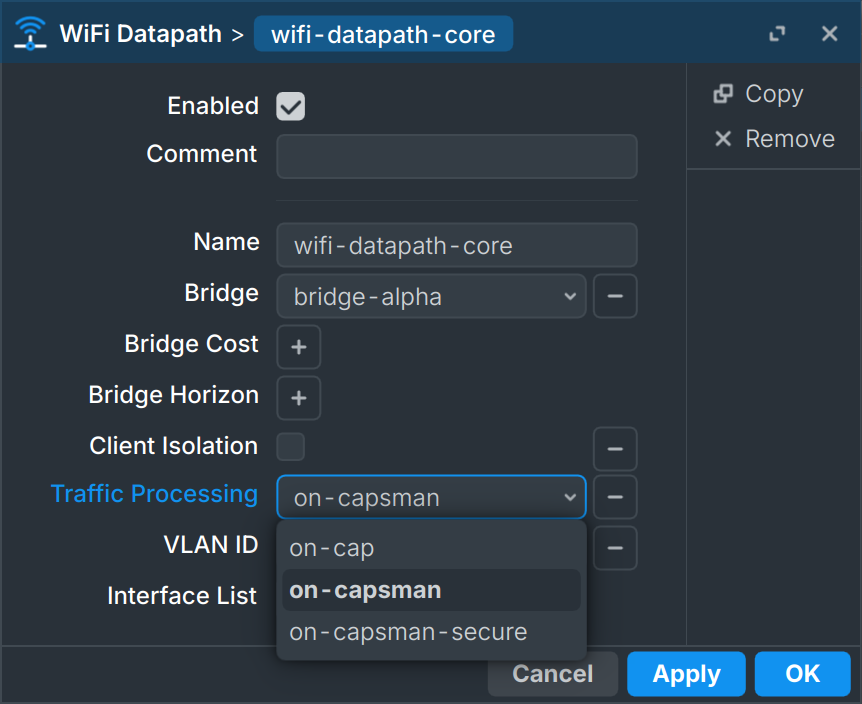Enable the Client Isolation checkbox
862x704 pixels.
[x=291, y=447]
